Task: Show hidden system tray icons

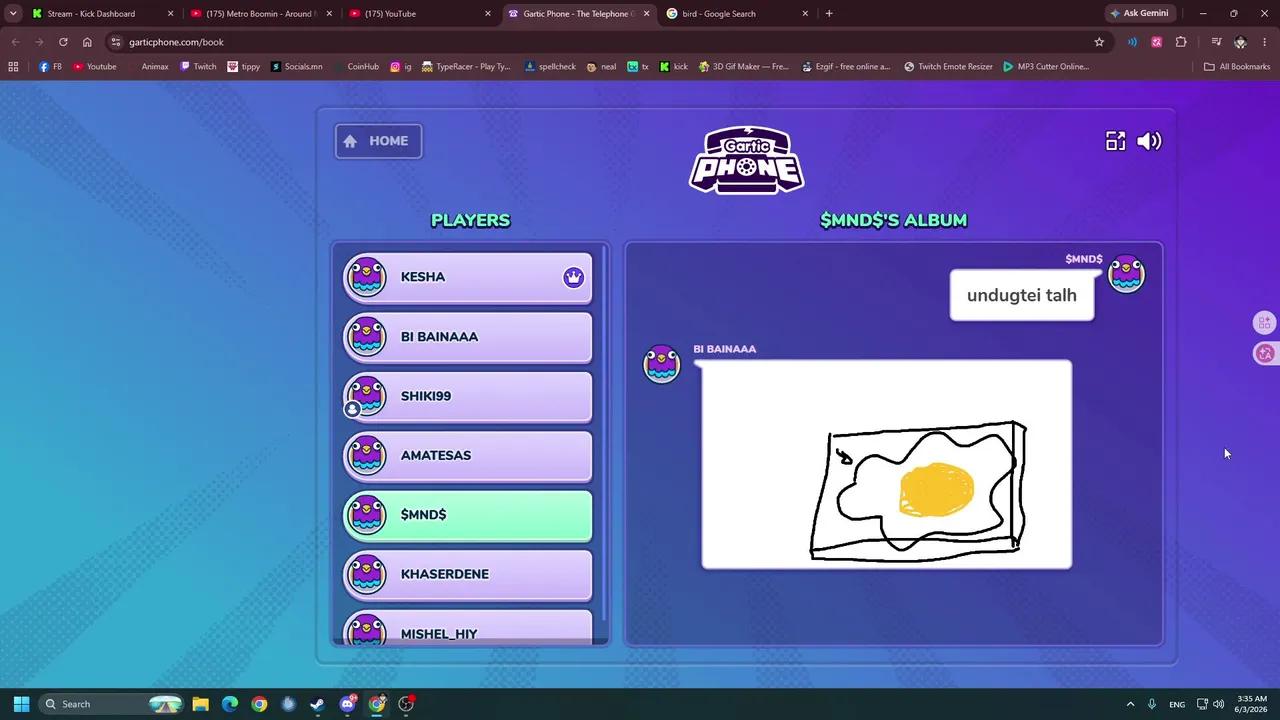Action: point(1130,704)
